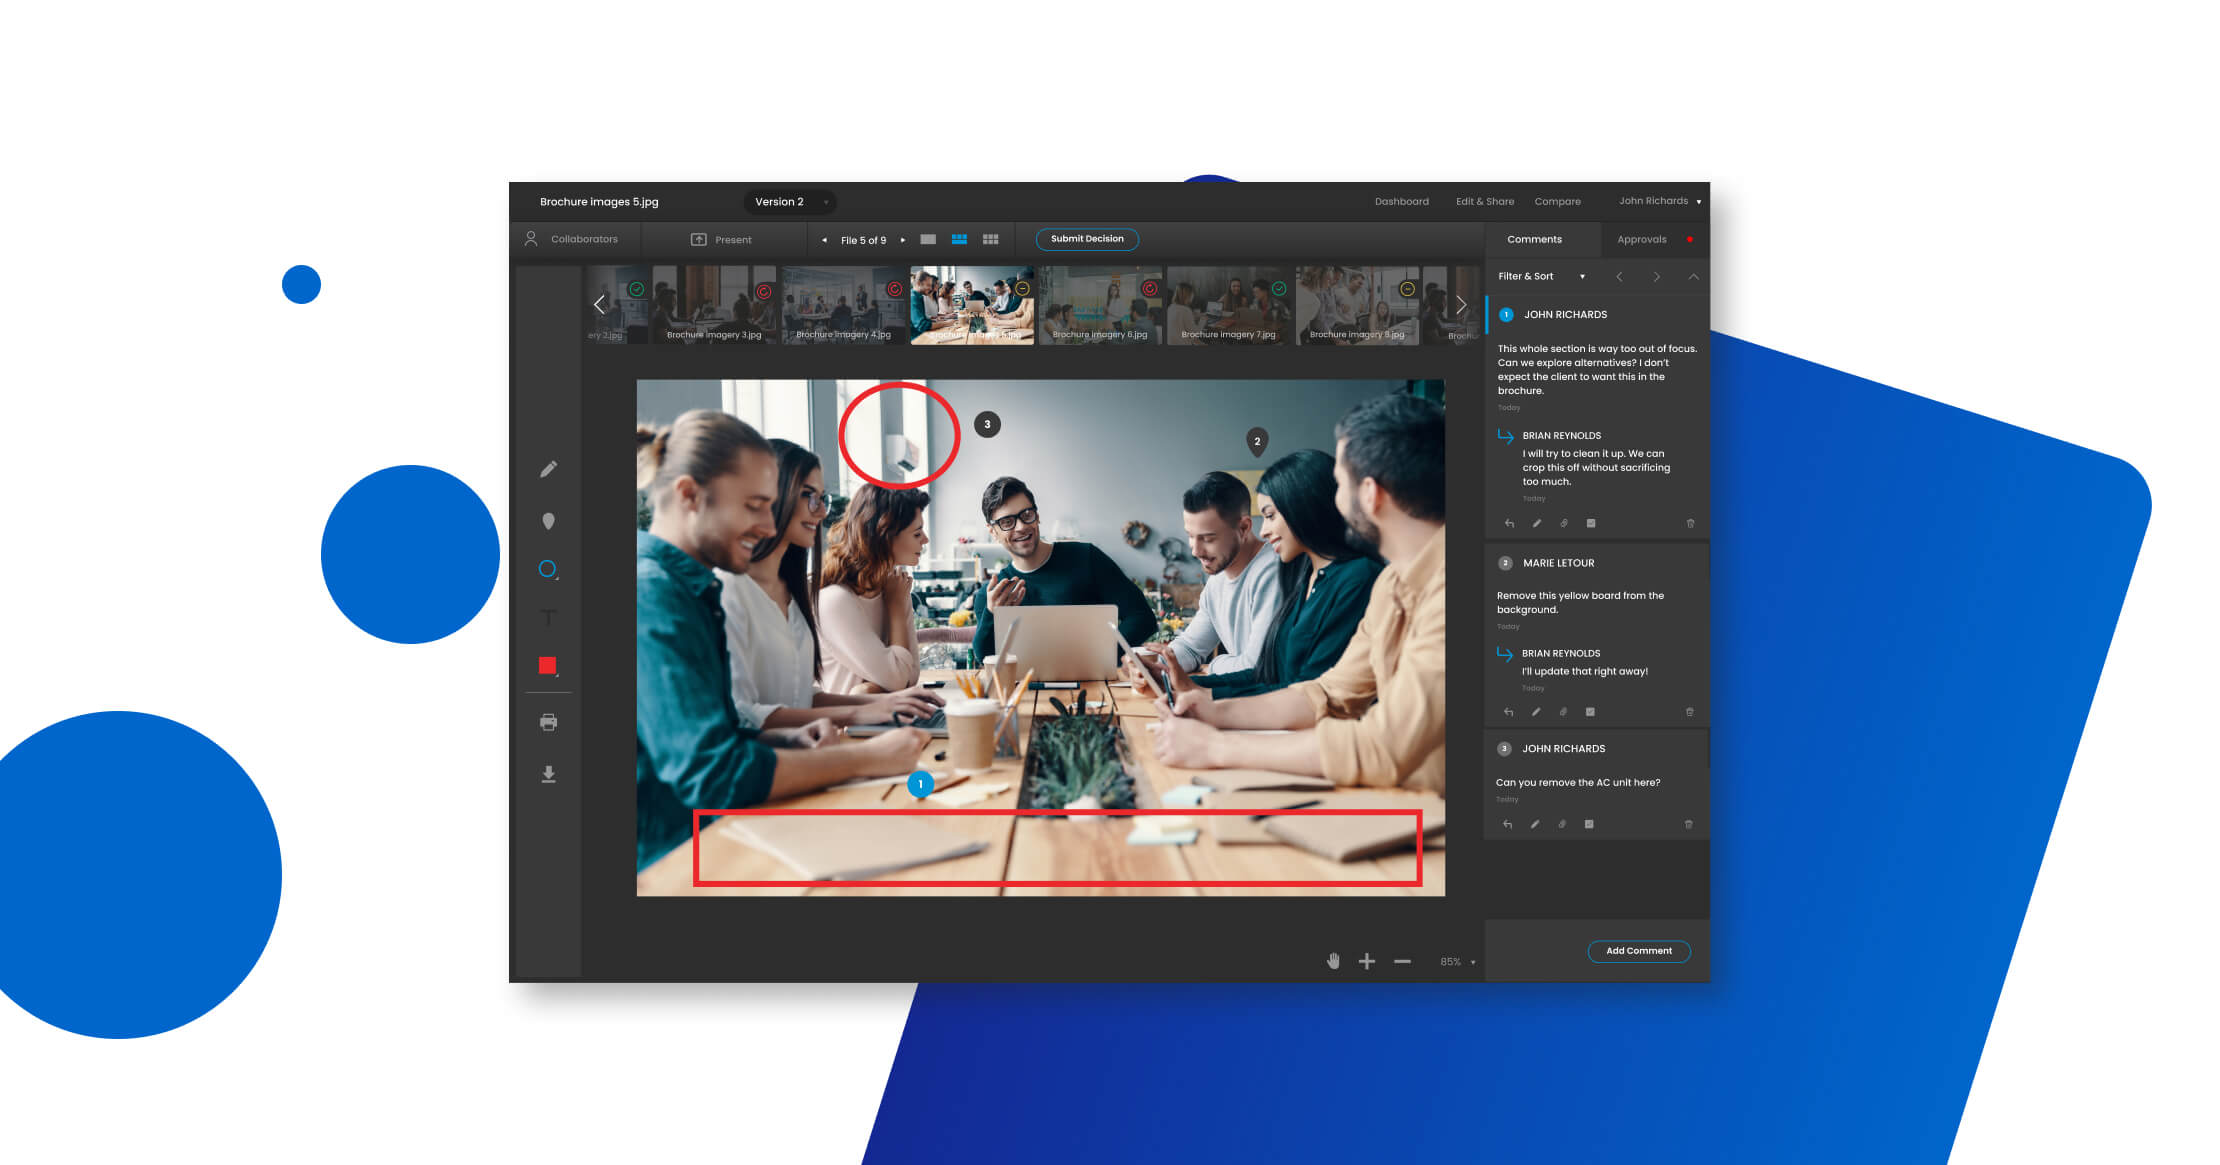This screenshot has width=2220, height=1165.
Task: Activate the hand pan tool
Action: click(x=1333, y=960)
